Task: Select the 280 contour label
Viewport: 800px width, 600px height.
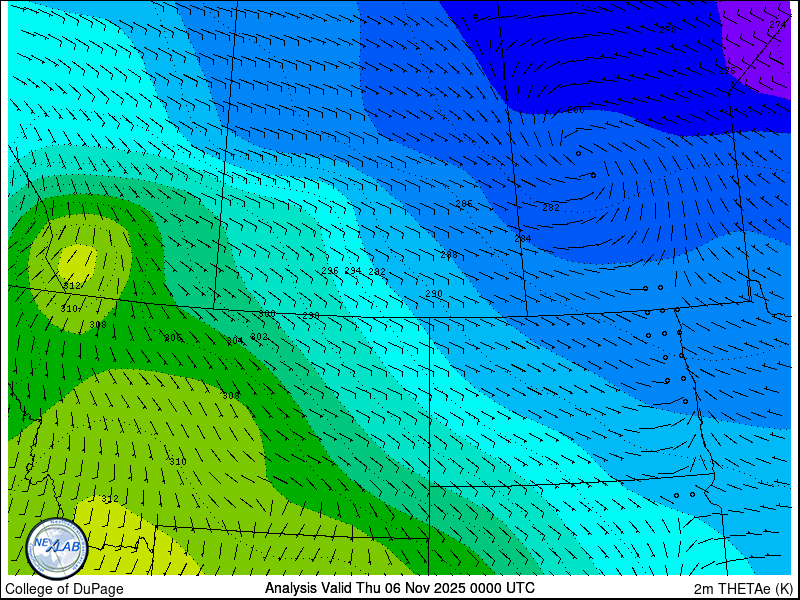Action: 576,110
